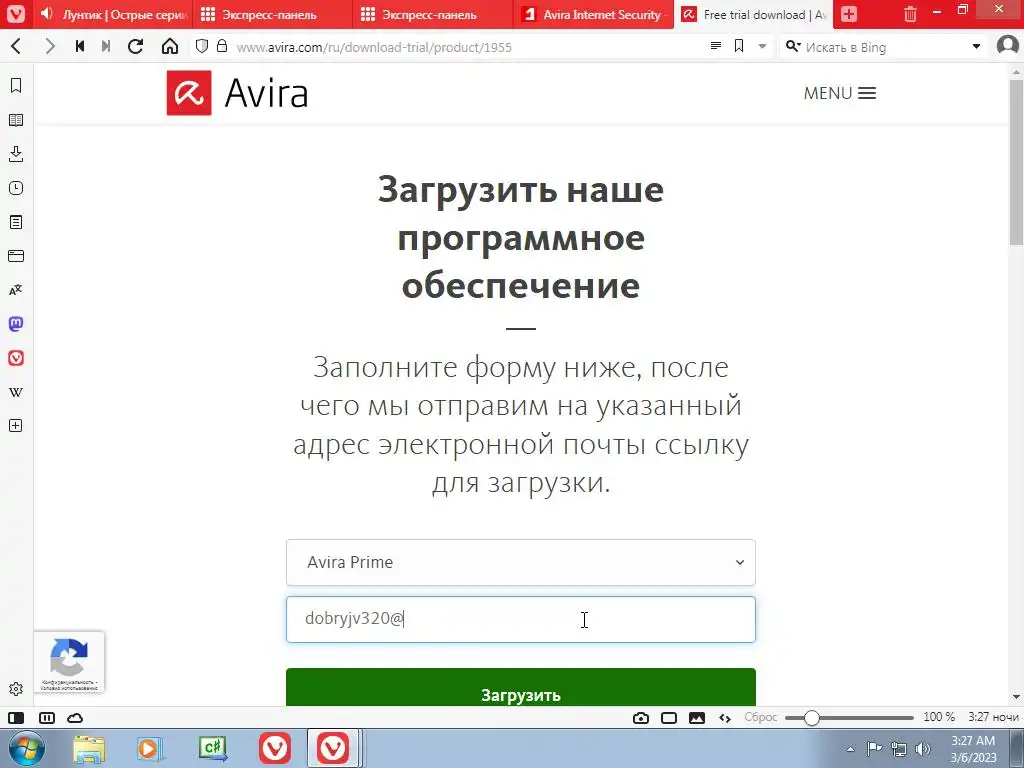Toggle reader view in address bar

pos(716,46)
